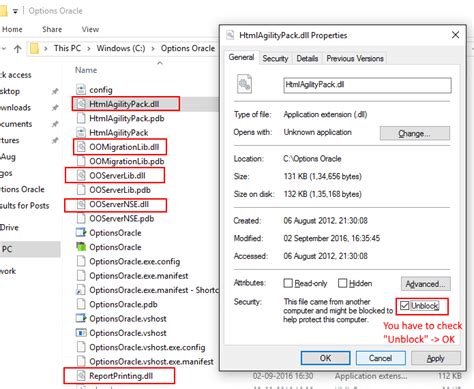Click Windows (C:) in the address bar
Image resolution: width=474 pixels, height=389 pixels.
[x=121, y=48]
